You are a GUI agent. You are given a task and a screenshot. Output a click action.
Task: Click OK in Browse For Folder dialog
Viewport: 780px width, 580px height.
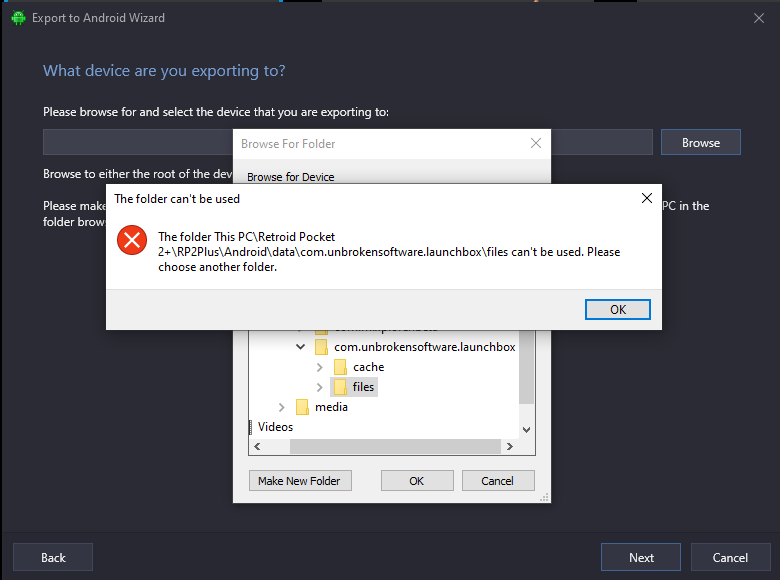pyautogui.click(x=417, y=481)
